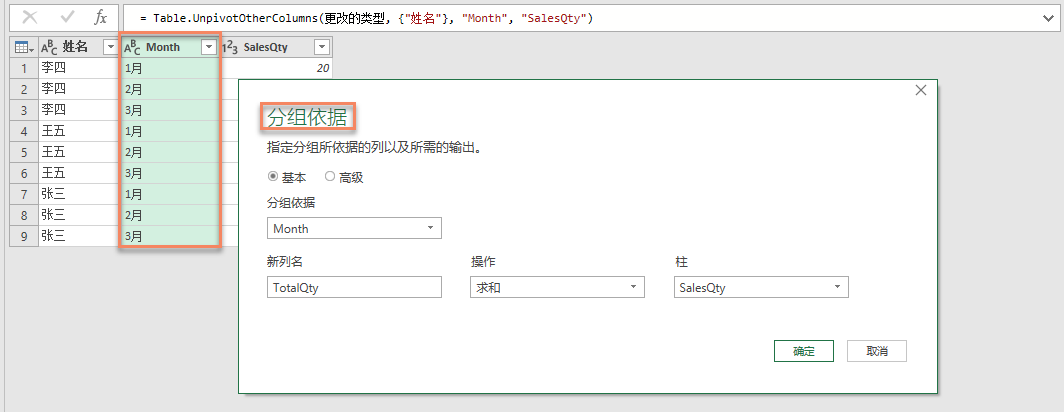The width and height of the screenshot is (1064, 412).
Task: Open the 姓名 column filter dropdown
Action: coord(109,48)
